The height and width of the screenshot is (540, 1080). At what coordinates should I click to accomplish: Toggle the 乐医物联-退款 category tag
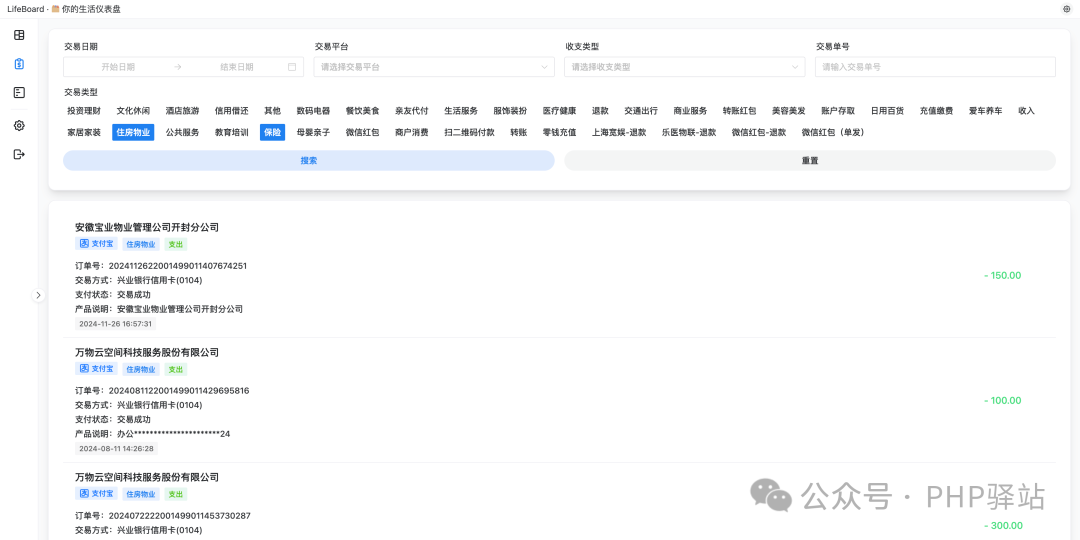[689, 132]
